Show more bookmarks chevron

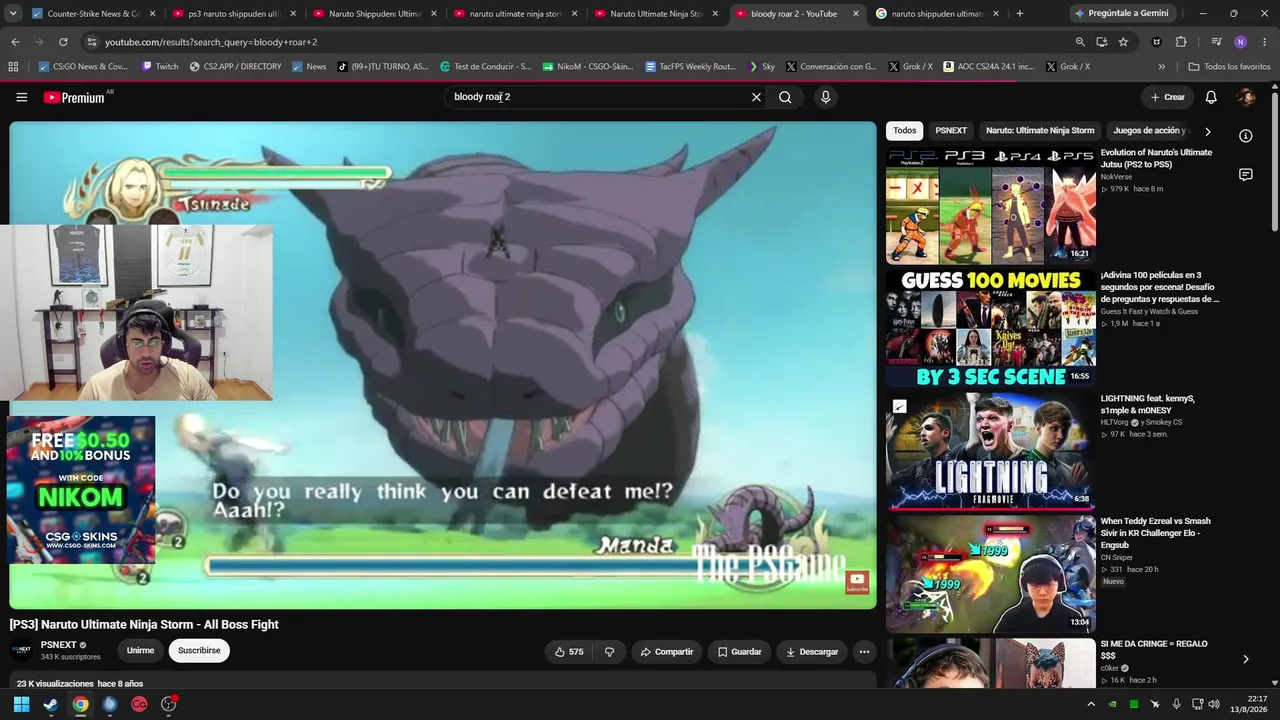pos(1161,67)
